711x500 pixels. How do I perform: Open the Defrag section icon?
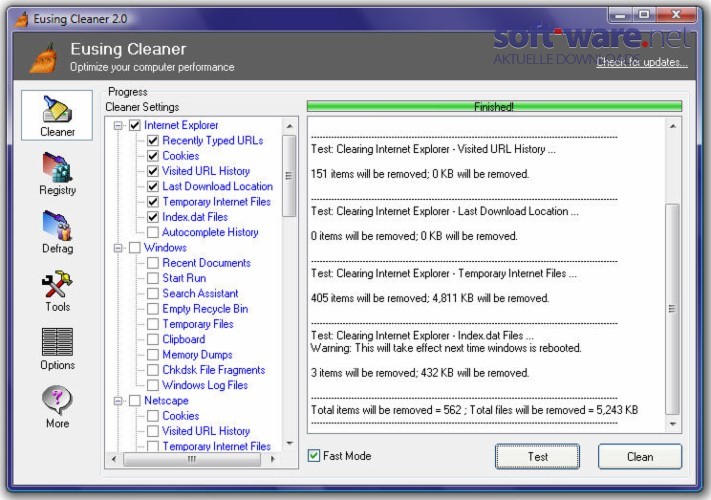coord(57,232)
